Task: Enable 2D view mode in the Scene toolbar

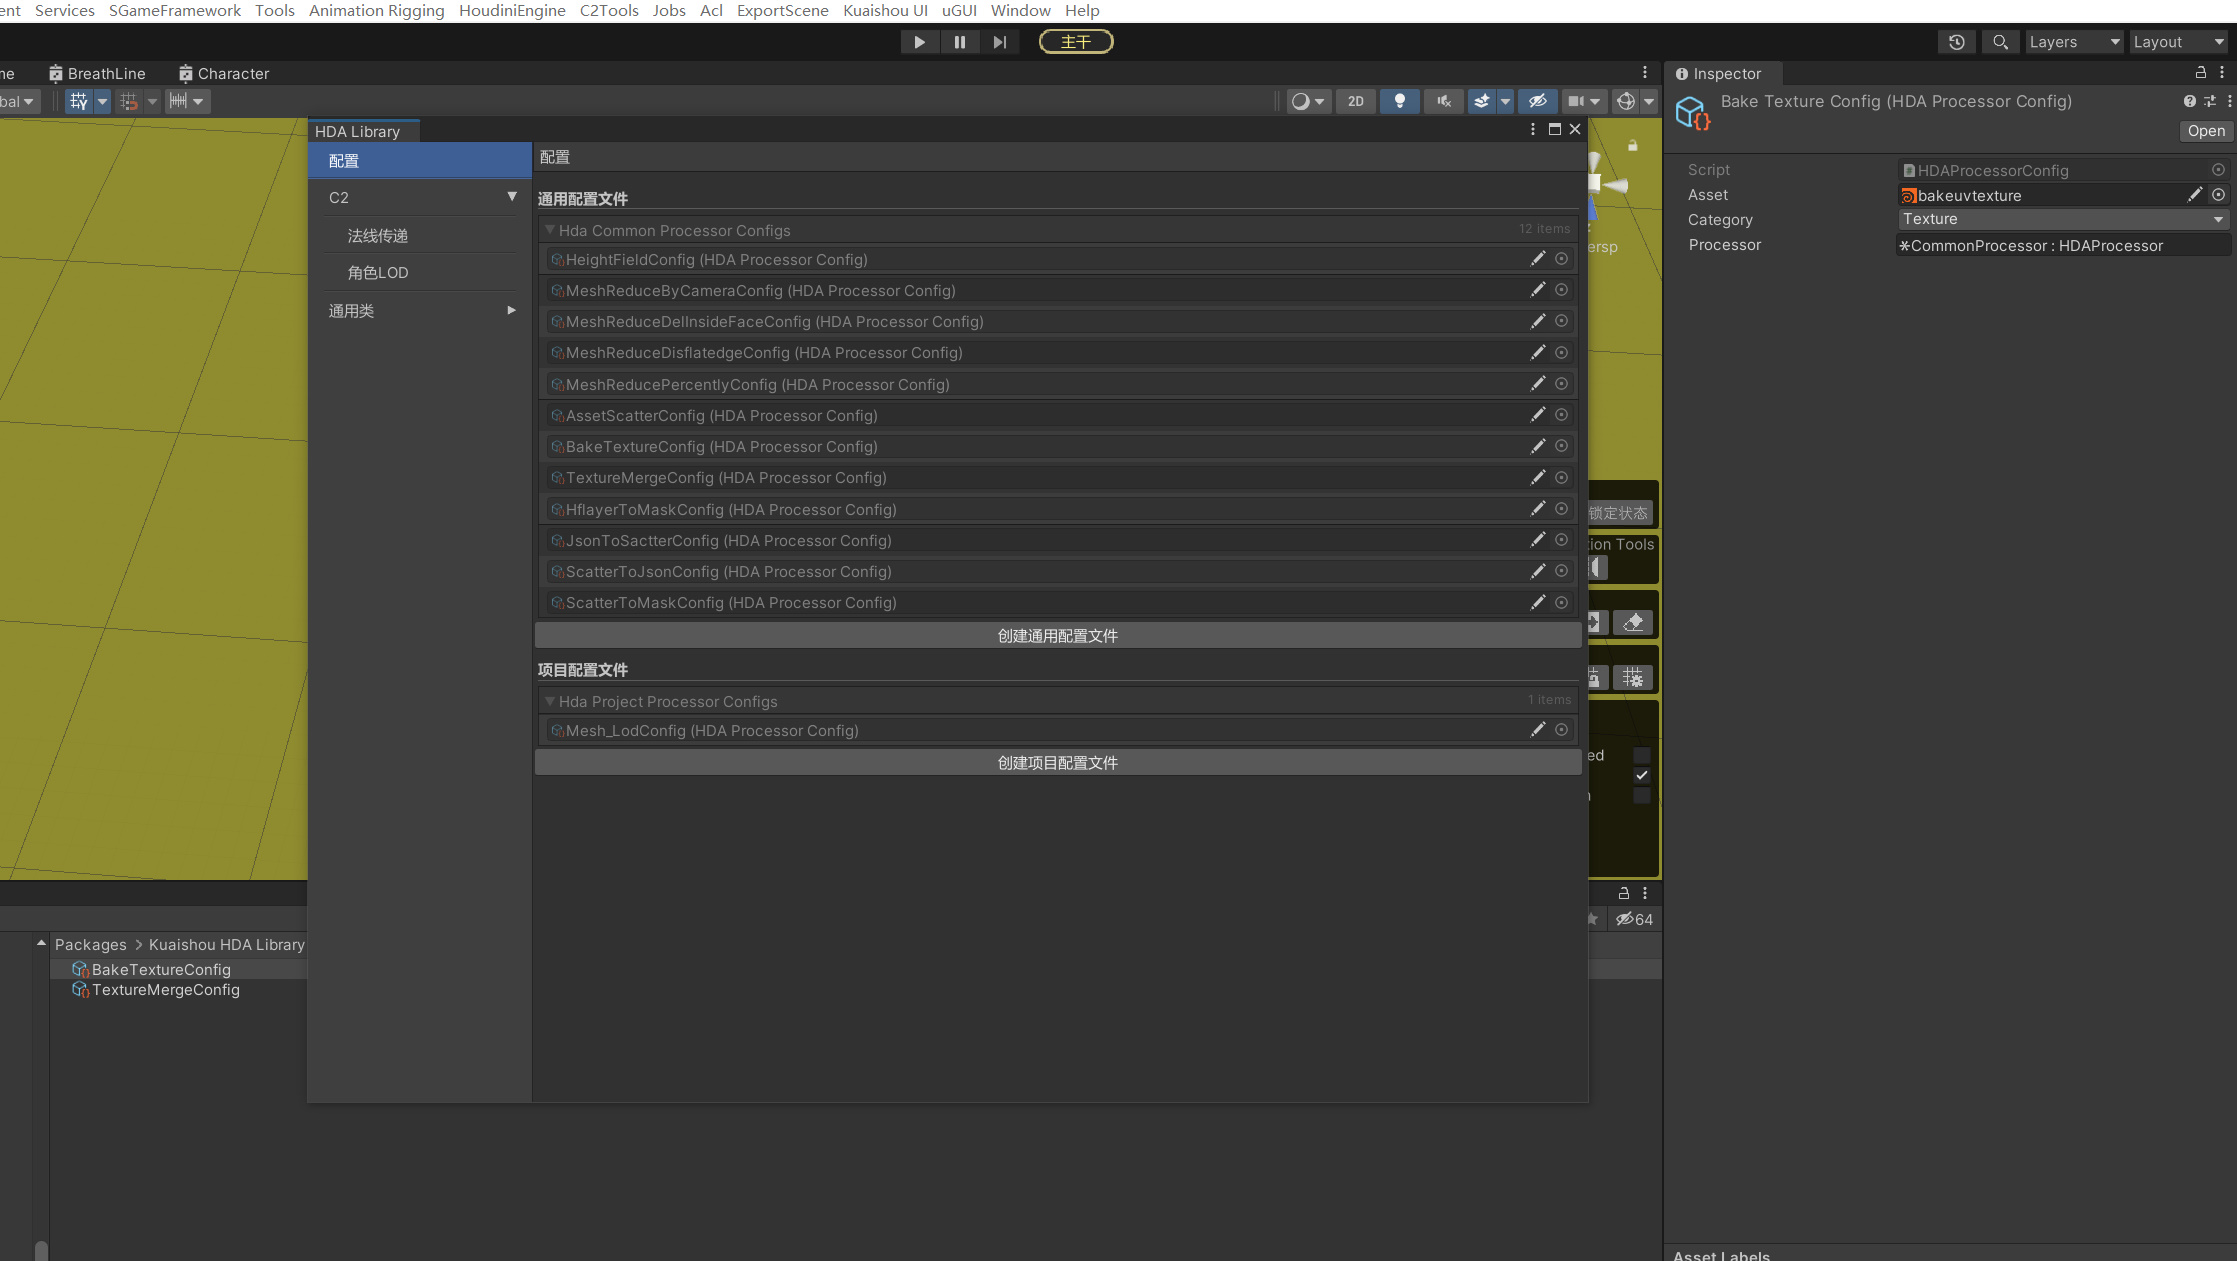Action: point(1356,101)
